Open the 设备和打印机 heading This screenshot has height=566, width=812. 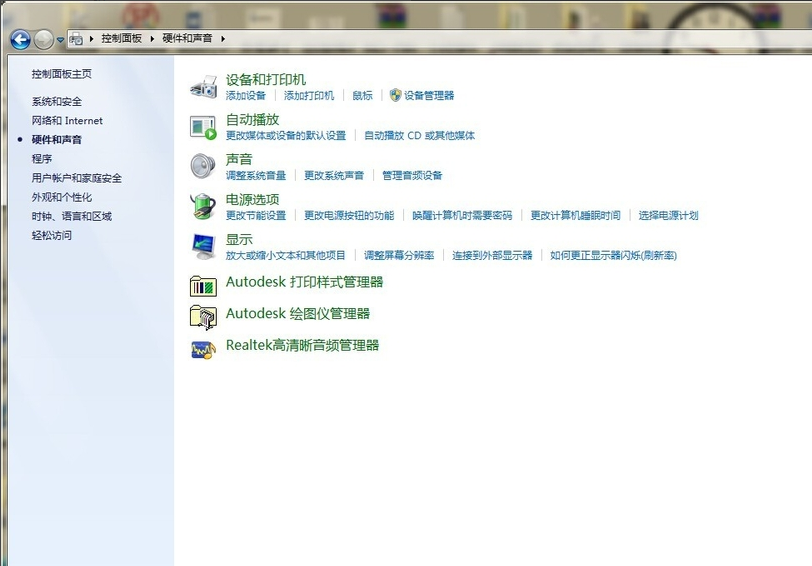266,80
